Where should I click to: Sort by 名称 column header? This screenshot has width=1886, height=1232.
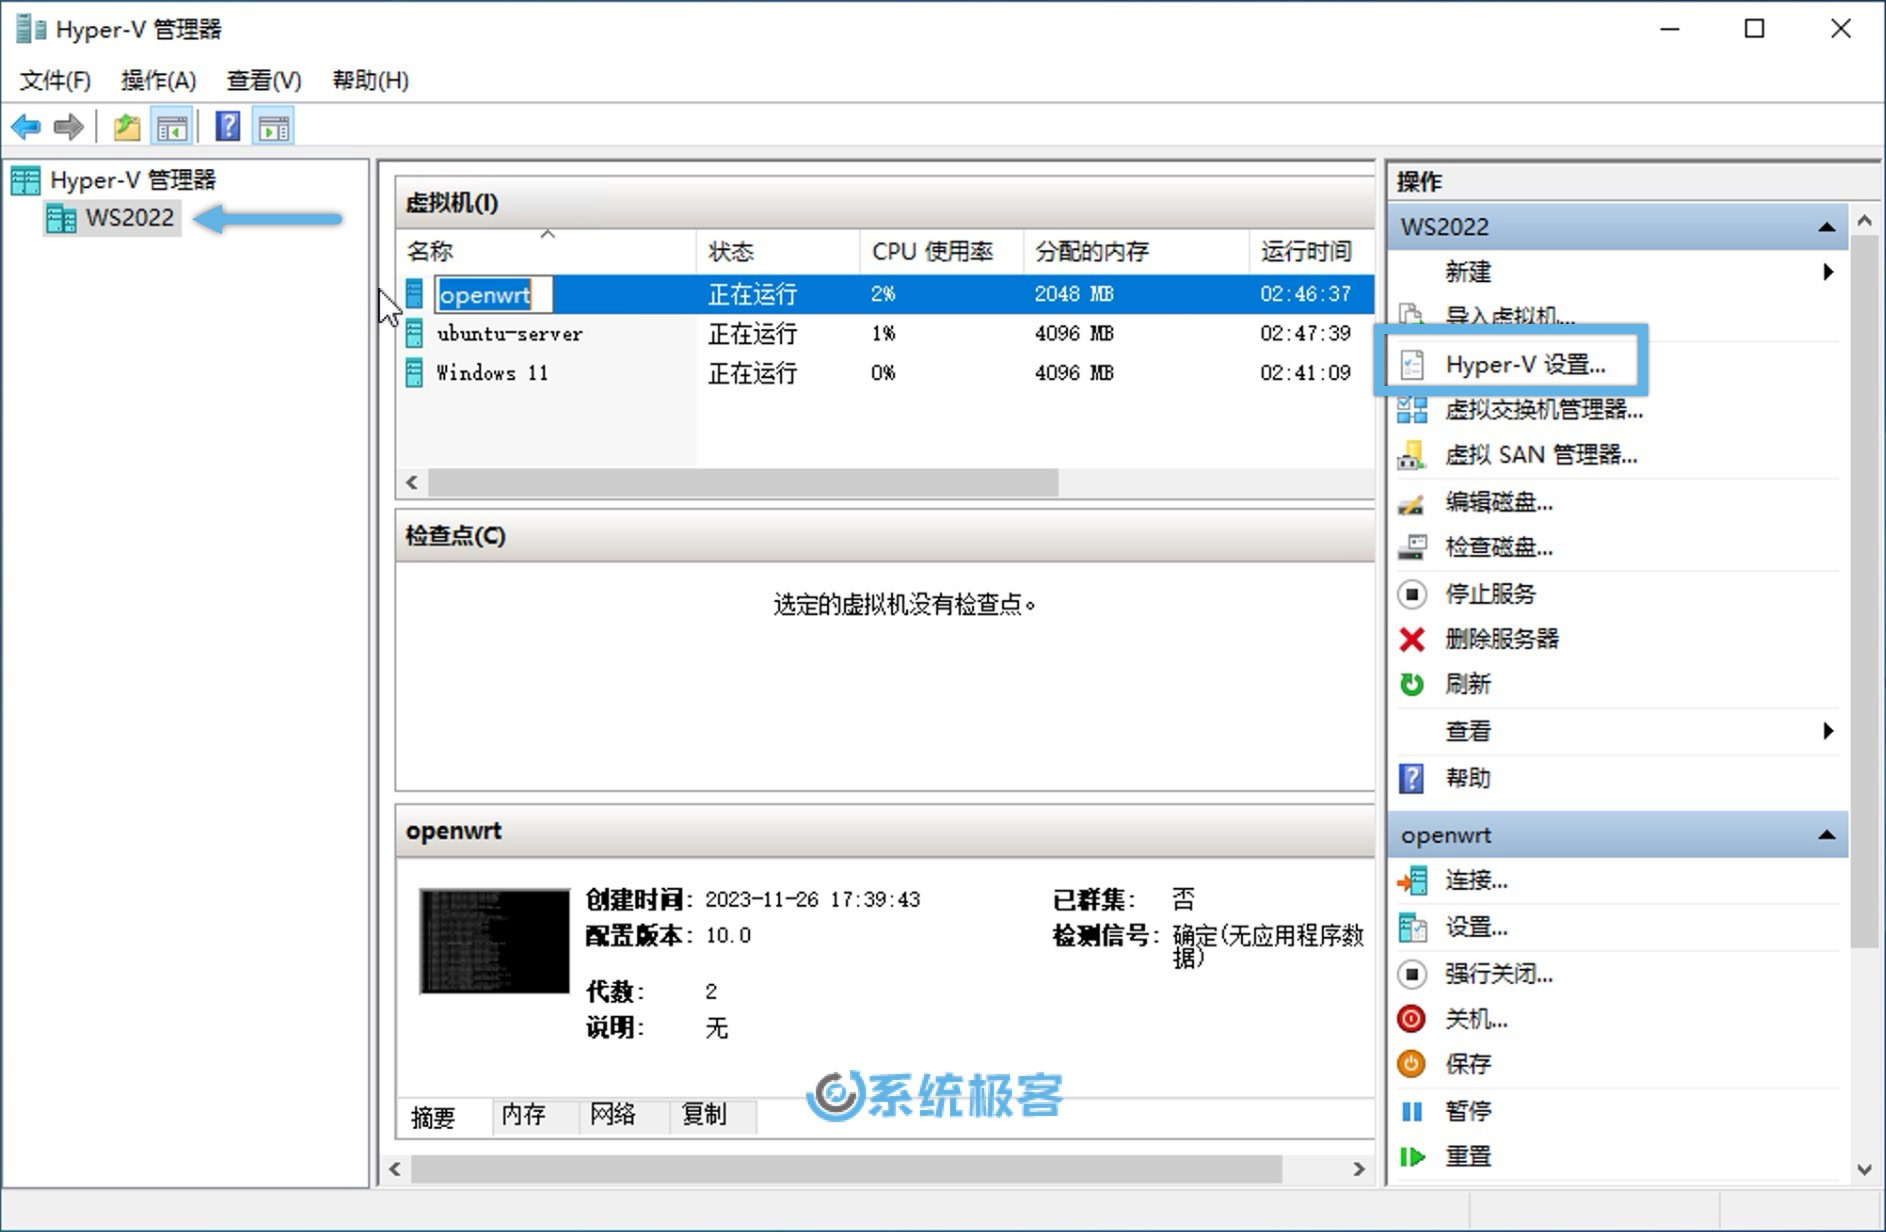tap(546, 251)
